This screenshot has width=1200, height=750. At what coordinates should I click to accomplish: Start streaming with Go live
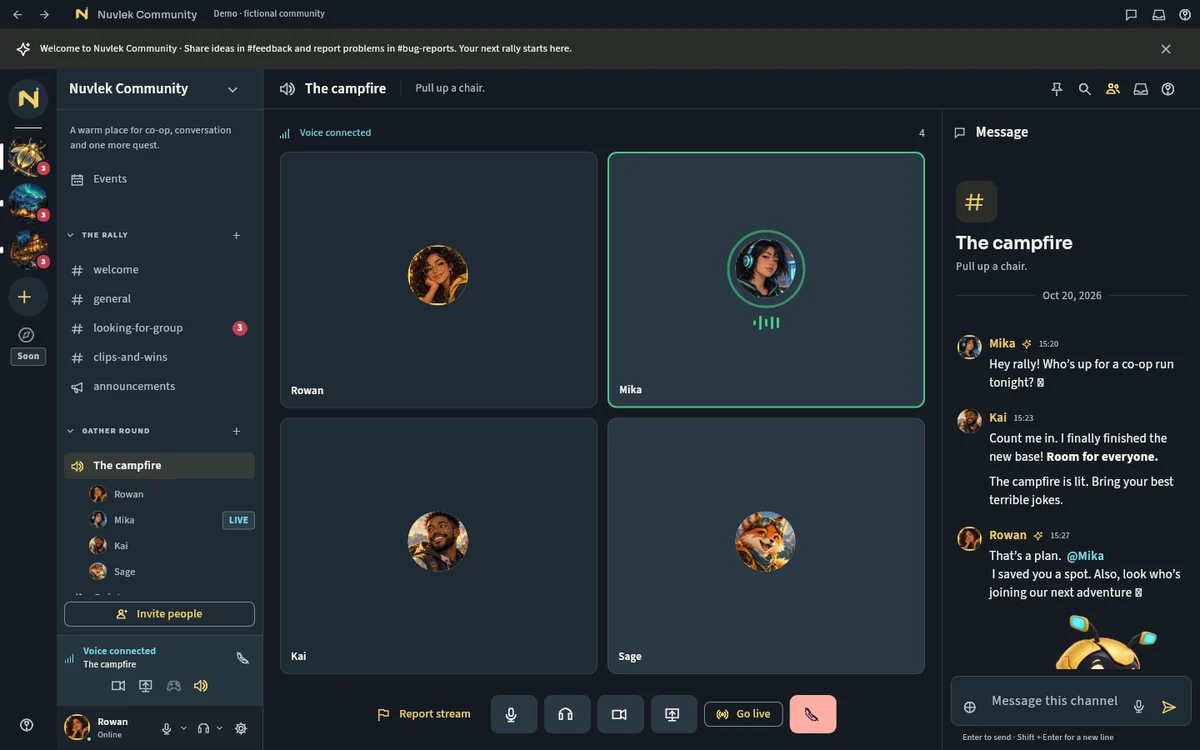[x=744, y=714]
